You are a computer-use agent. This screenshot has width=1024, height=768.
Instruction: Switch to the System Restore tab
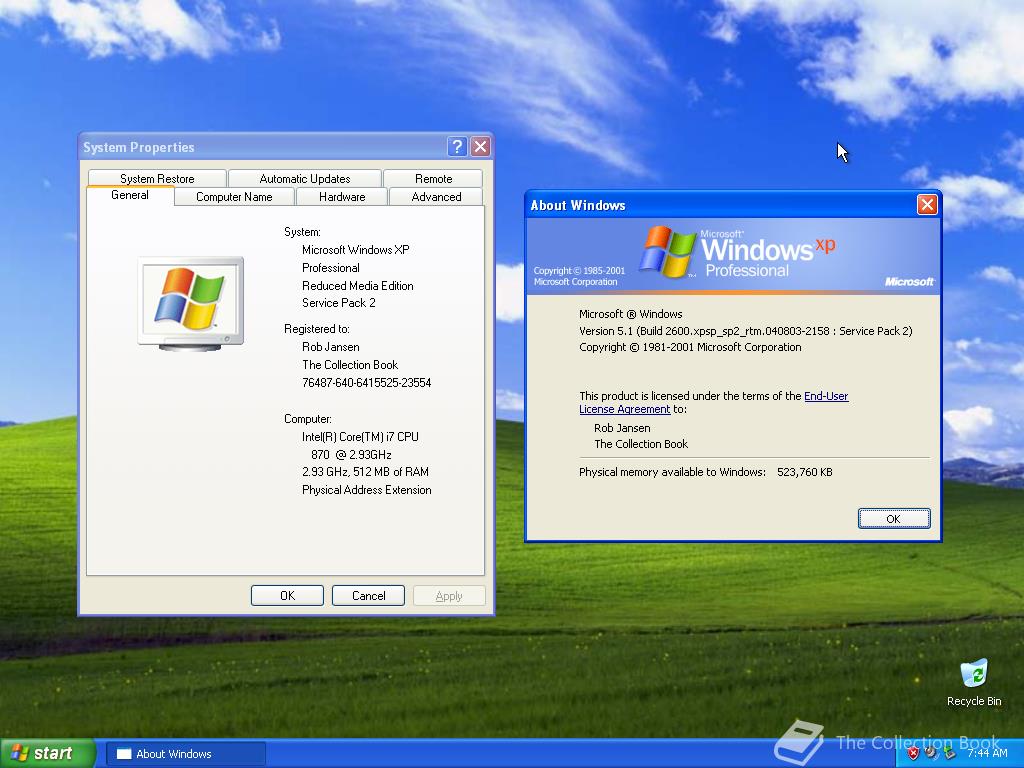(x=157, y=178)
